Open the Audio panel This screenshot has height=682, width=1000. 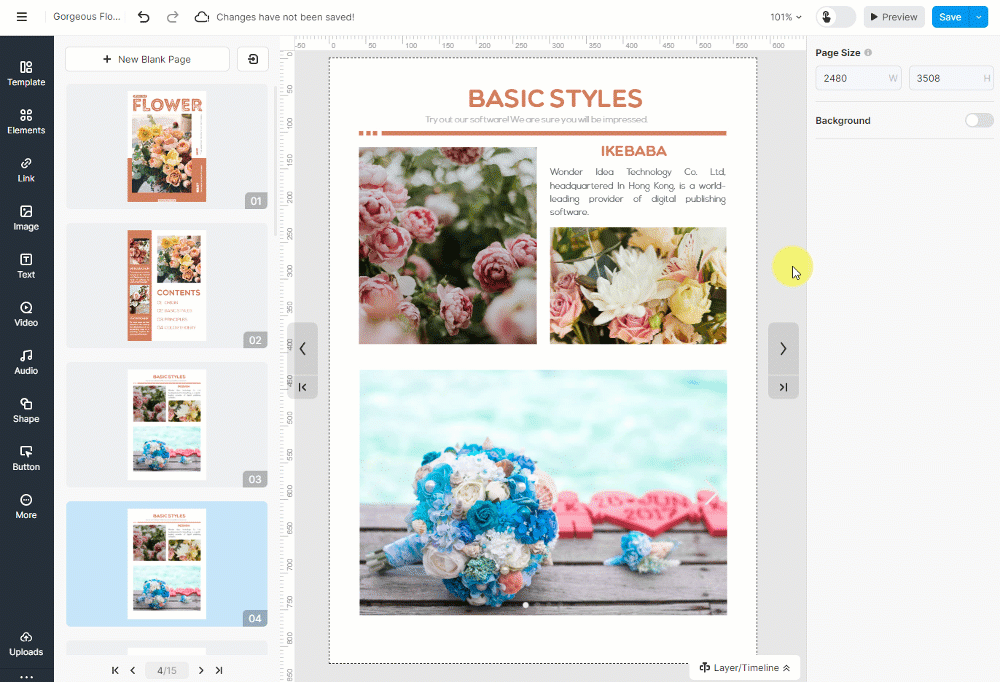[26, 362]
